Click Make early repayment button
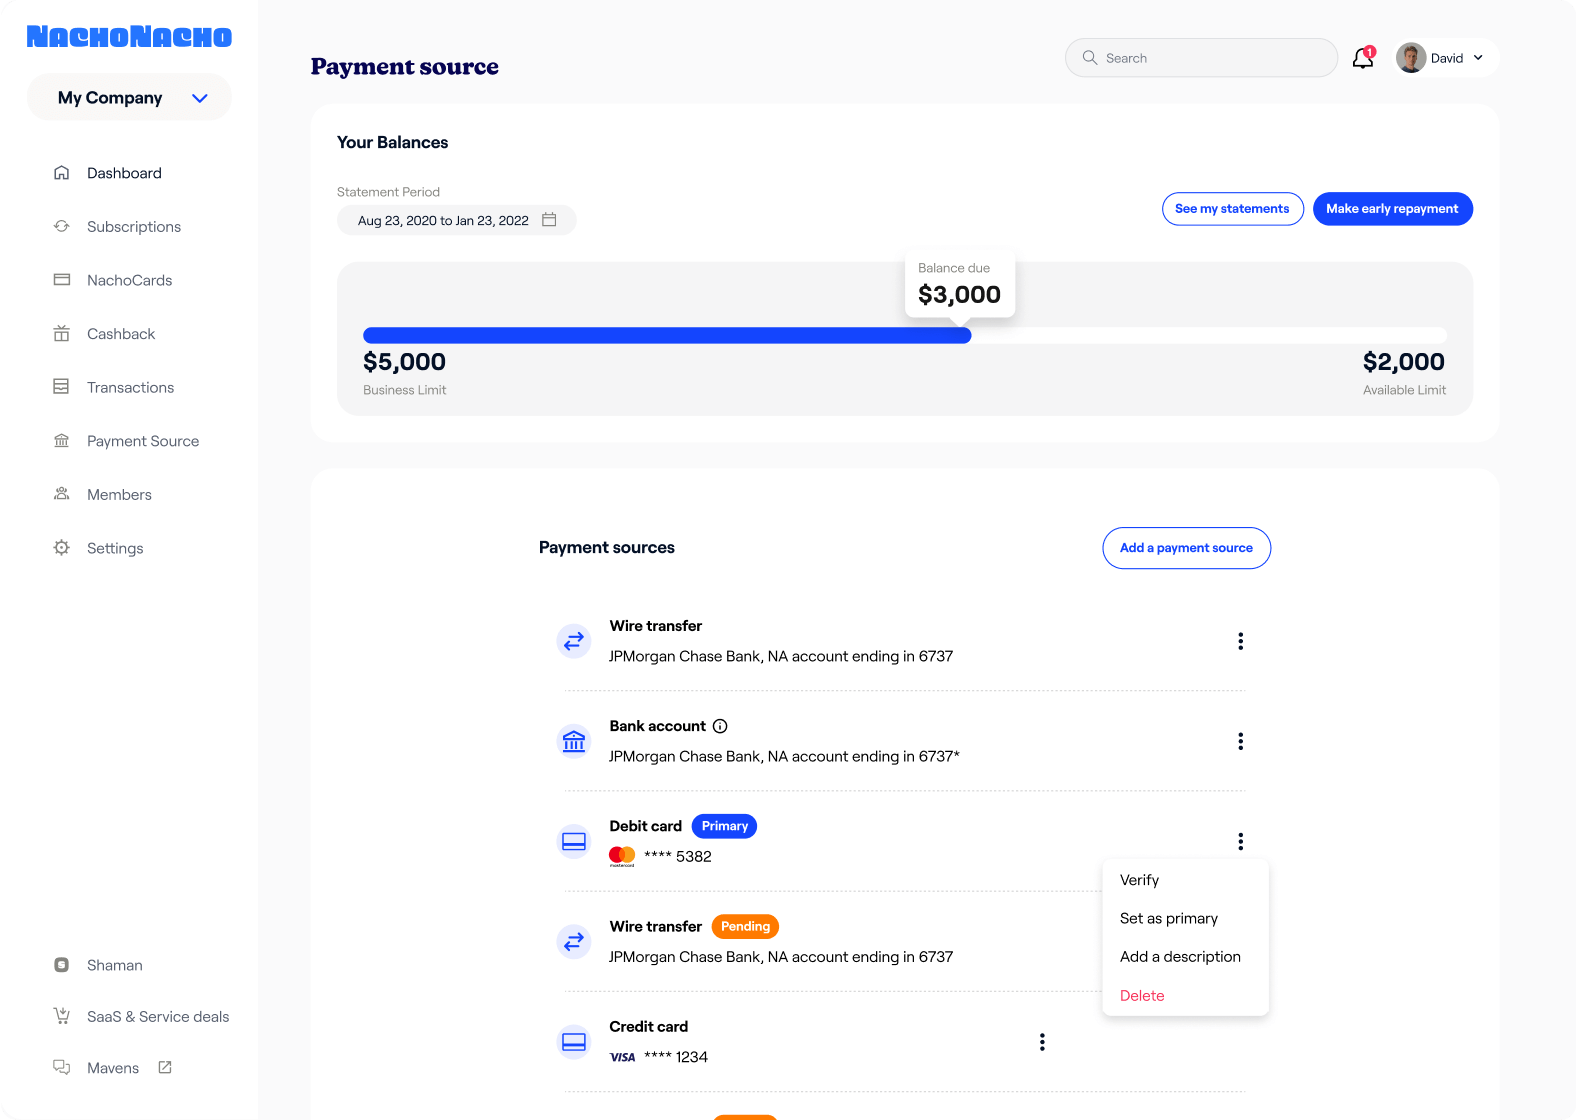Viewport: 1576px width, 1120px height. (x=1392, y=209)
